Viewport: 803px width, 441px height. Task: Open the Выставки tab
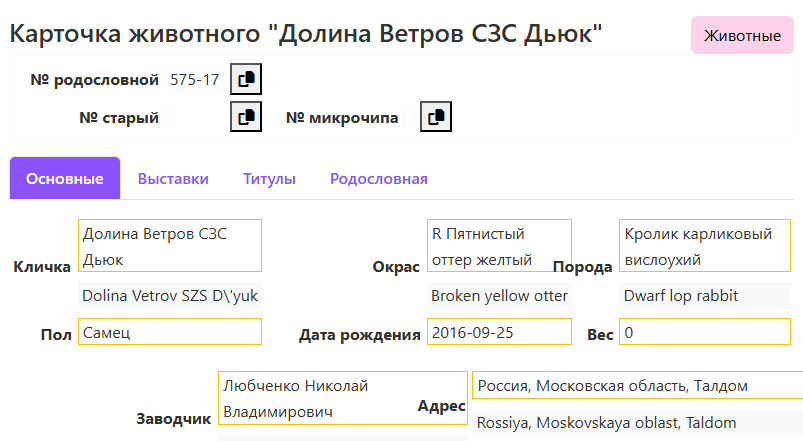[x=173, y=179]
